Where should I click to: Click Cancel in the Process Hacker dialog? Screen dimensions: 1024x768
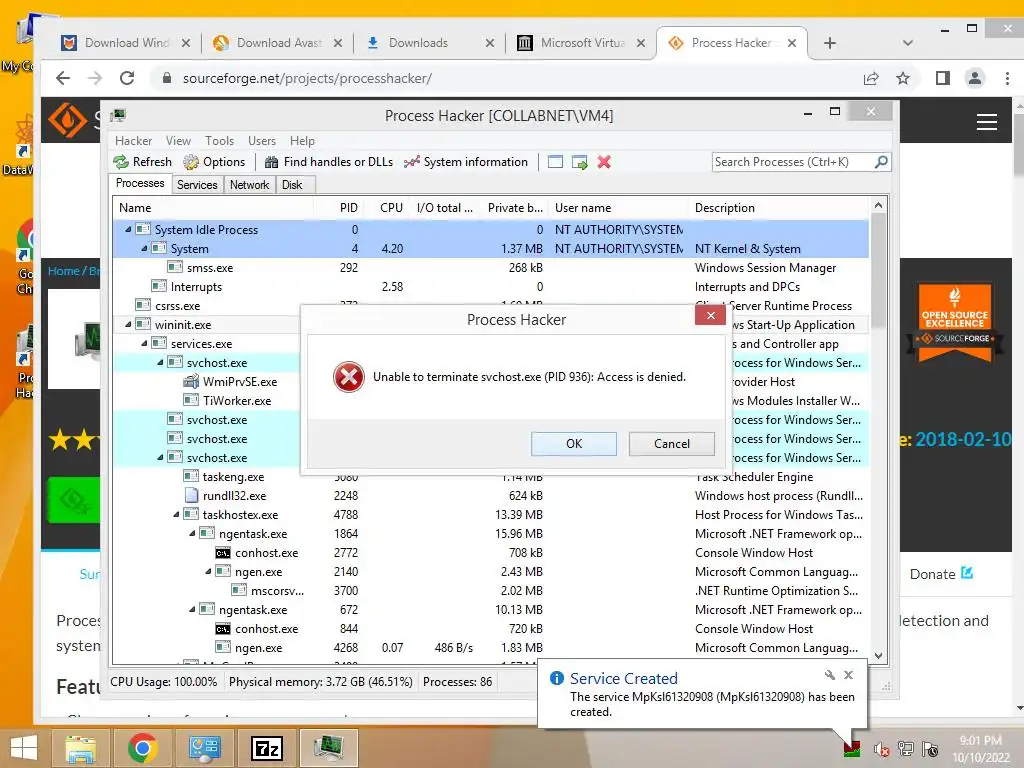pyautogui.click(x=671, y=443)
